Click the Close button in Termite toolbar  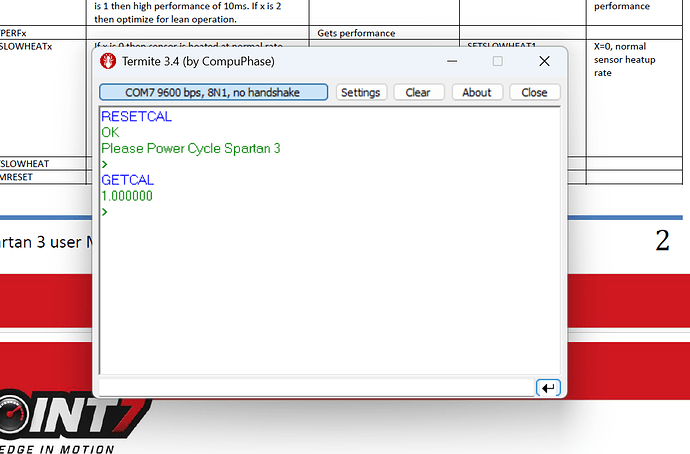535,92
